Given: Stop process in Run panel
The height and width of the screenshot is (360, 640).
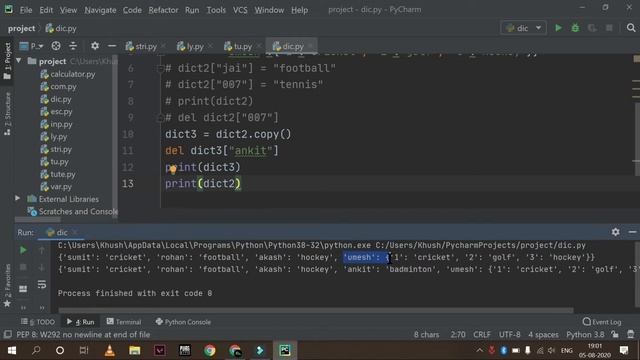Looking at the screenshot, I should coord(23,267).
